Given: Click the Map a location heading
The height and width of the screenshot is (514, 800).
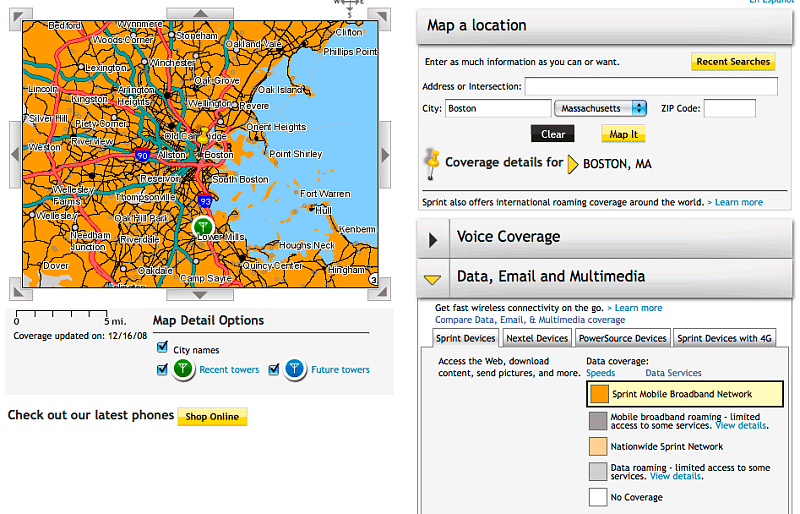Looking at the screenshot, I should point(477,25).
